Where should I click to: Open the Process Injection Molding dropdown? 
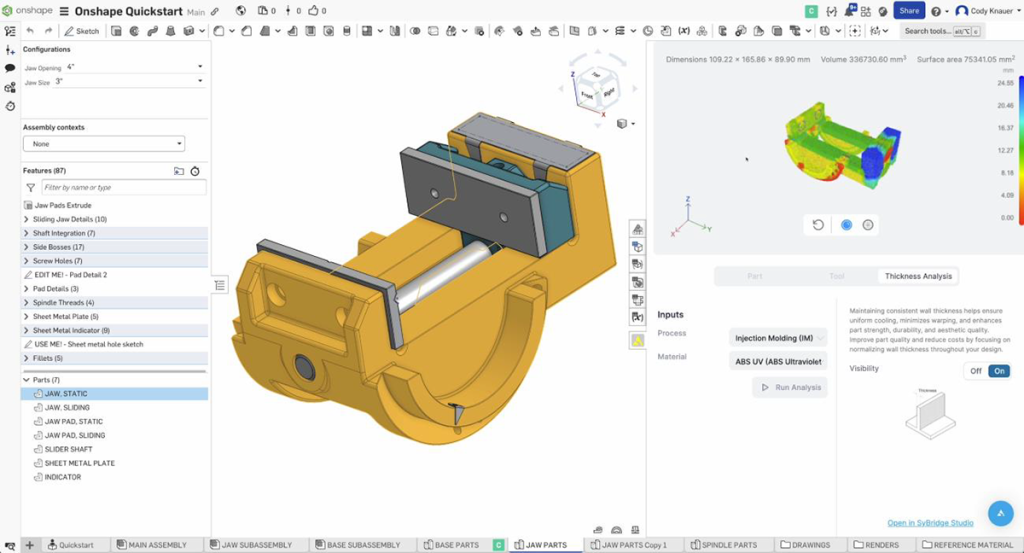(x=778, y=338)
